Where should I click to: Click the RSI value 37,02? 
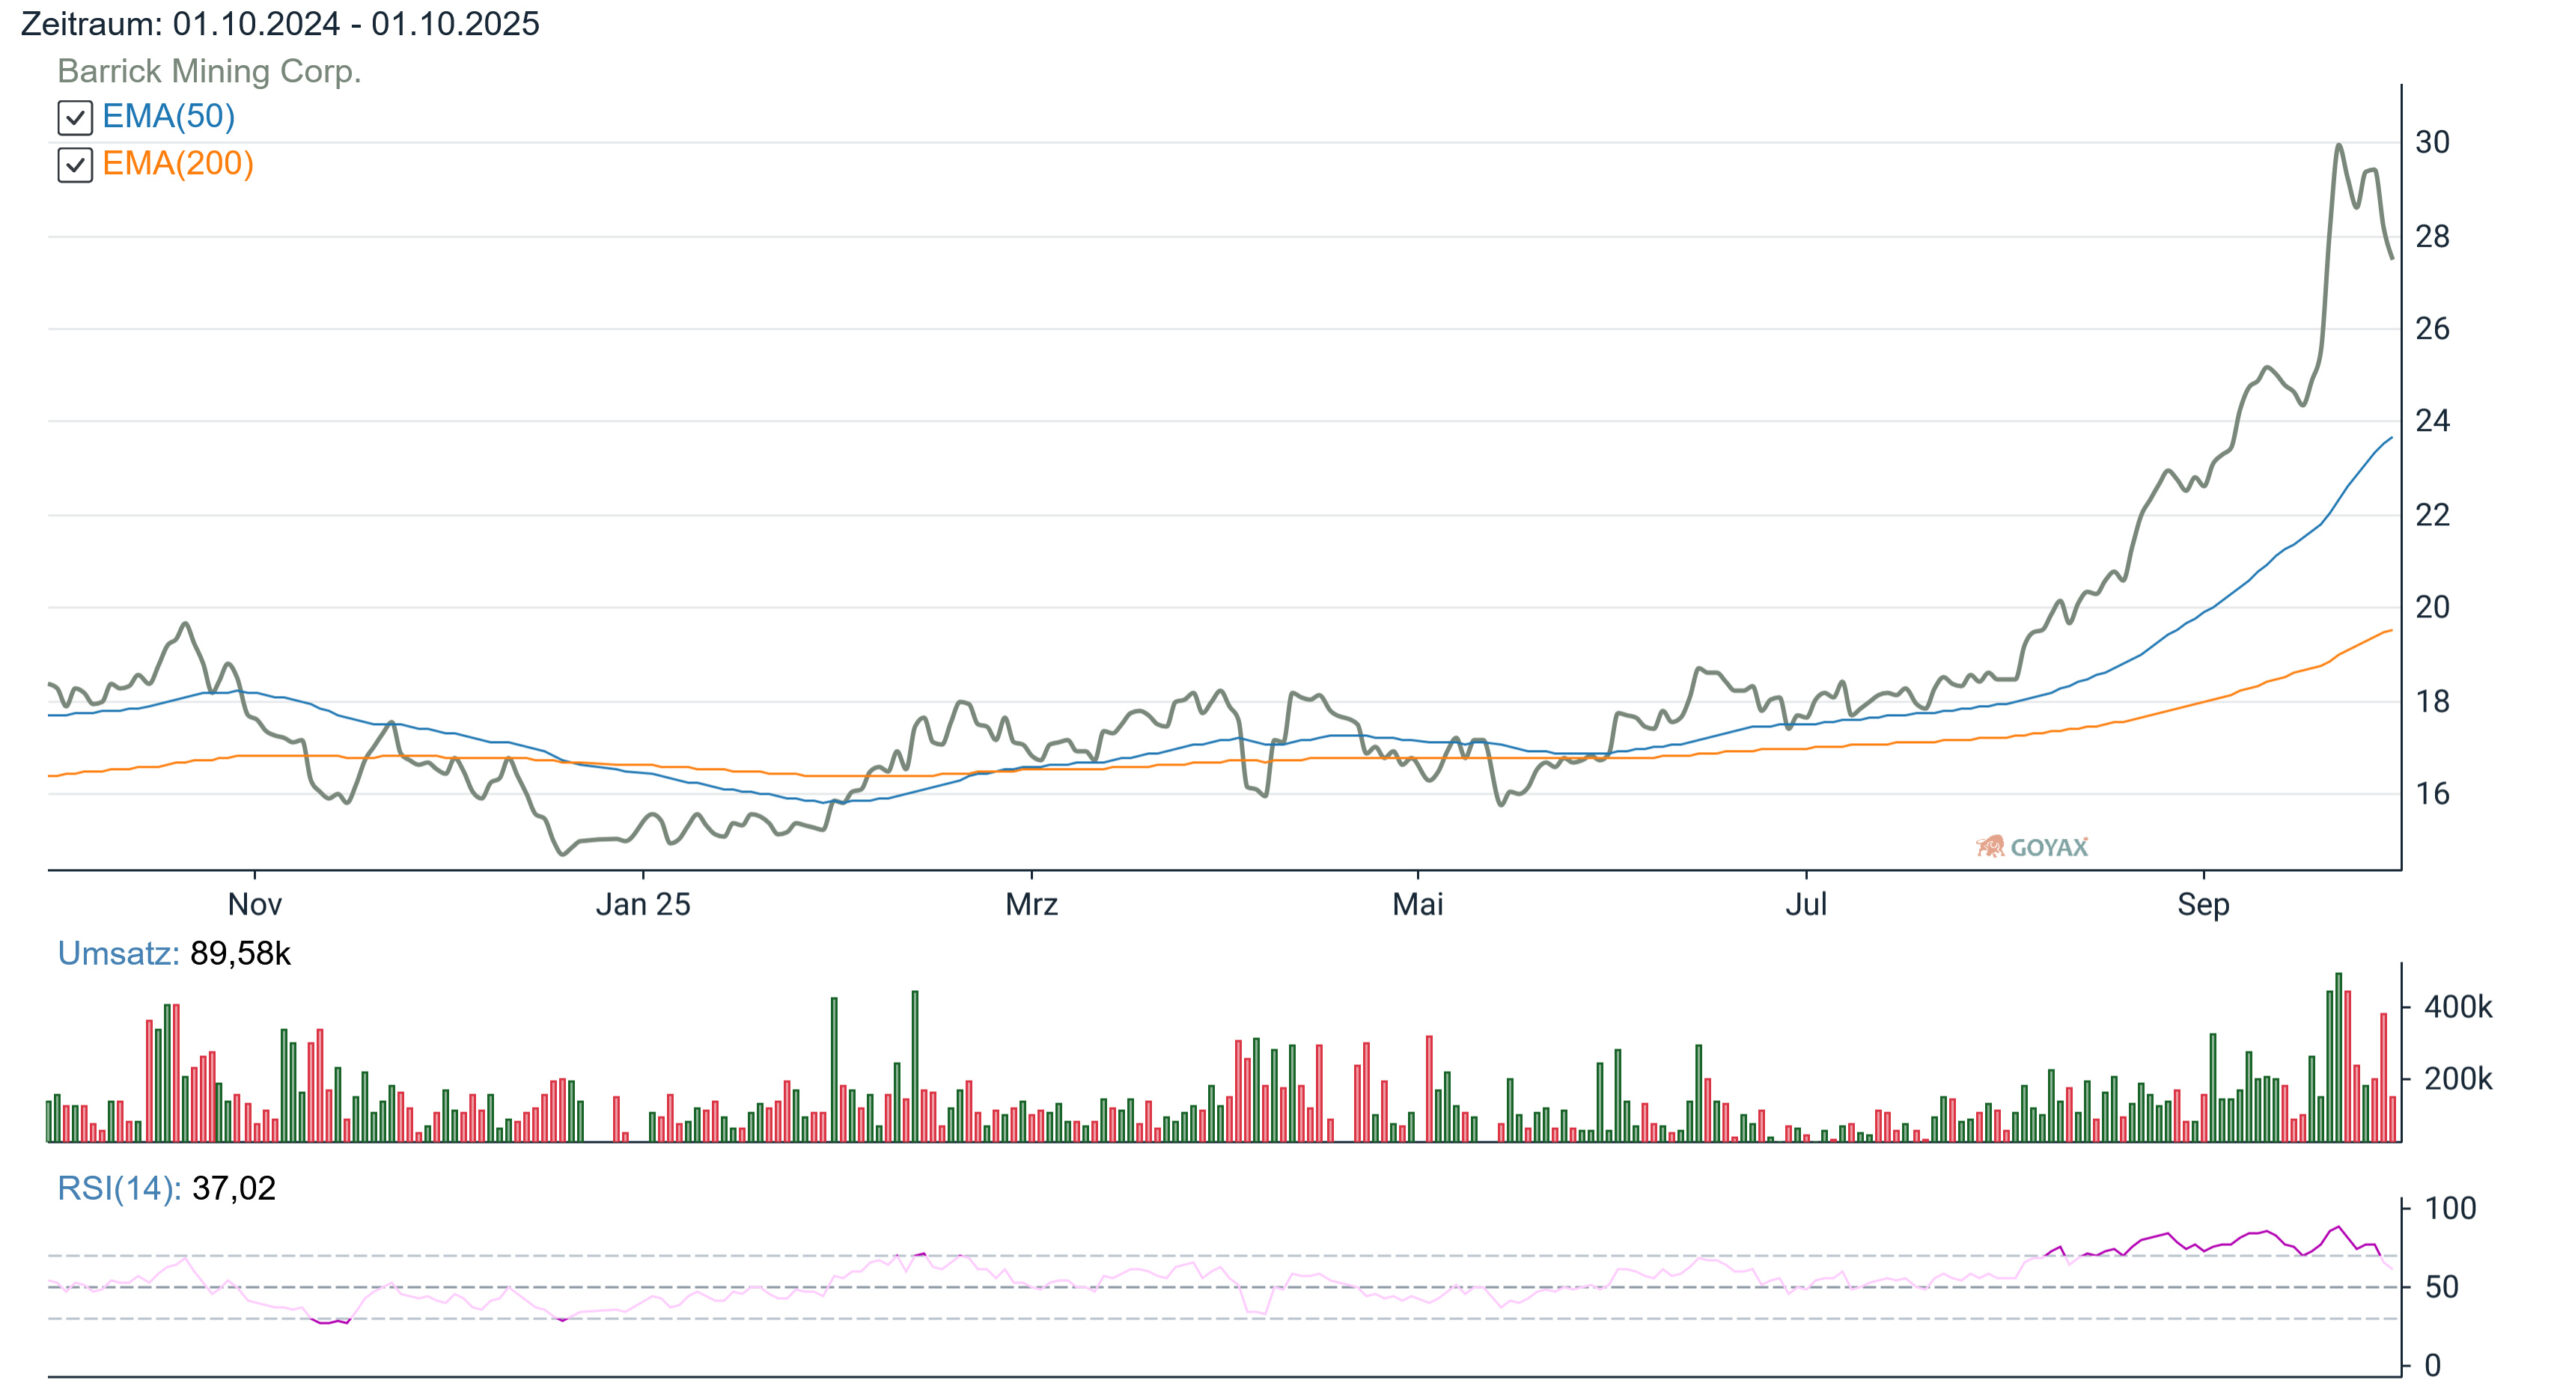(234, 1188)
